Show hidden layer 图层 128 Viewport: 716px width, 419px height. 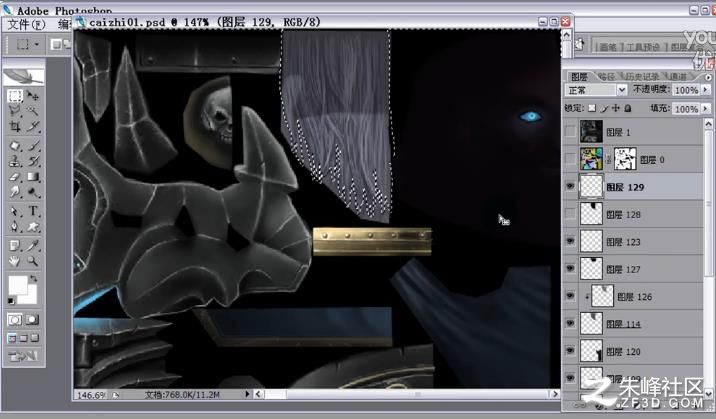pos(570,214)
